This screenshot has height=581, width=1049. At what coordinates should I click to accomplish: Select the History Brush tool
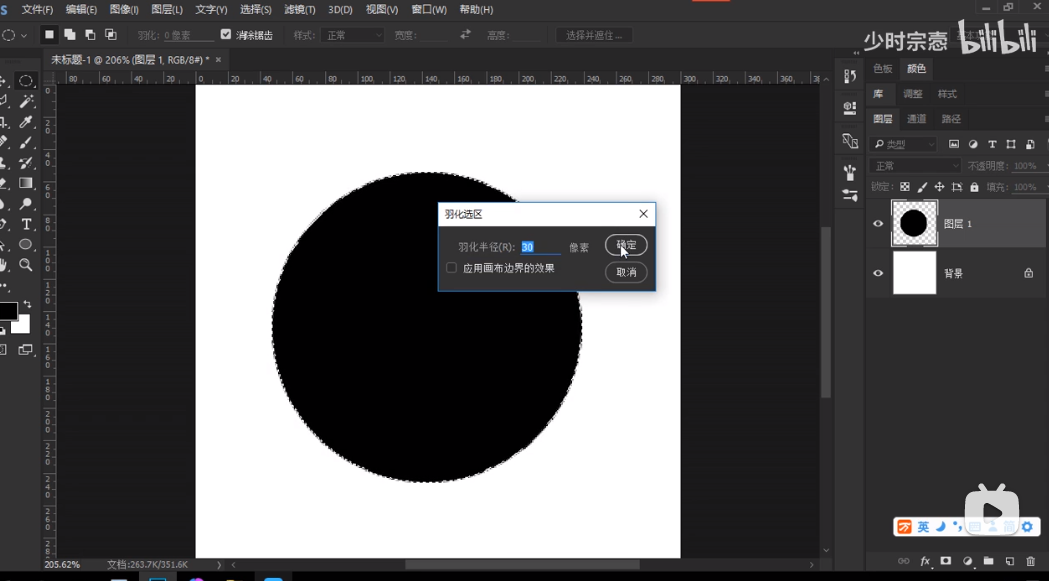(x=26, y=163)
